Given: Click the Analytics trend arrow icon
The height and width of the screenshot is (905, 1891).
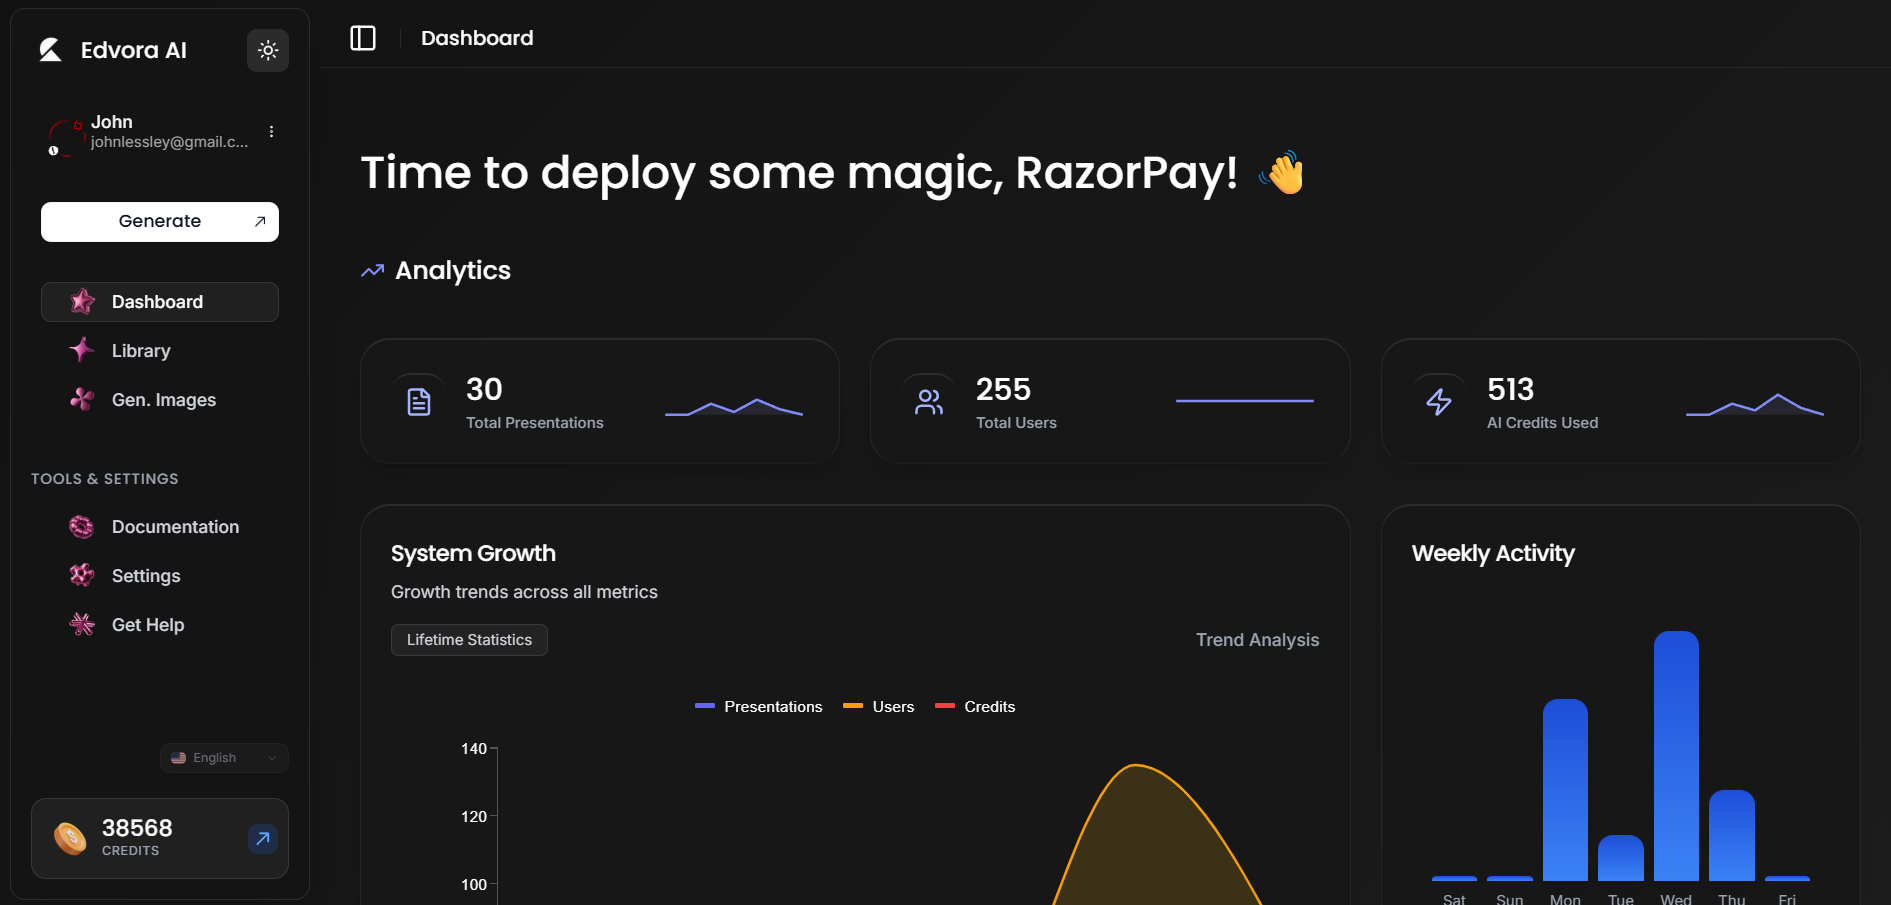Looking at the screenshot, I should (x=373, y=271).
